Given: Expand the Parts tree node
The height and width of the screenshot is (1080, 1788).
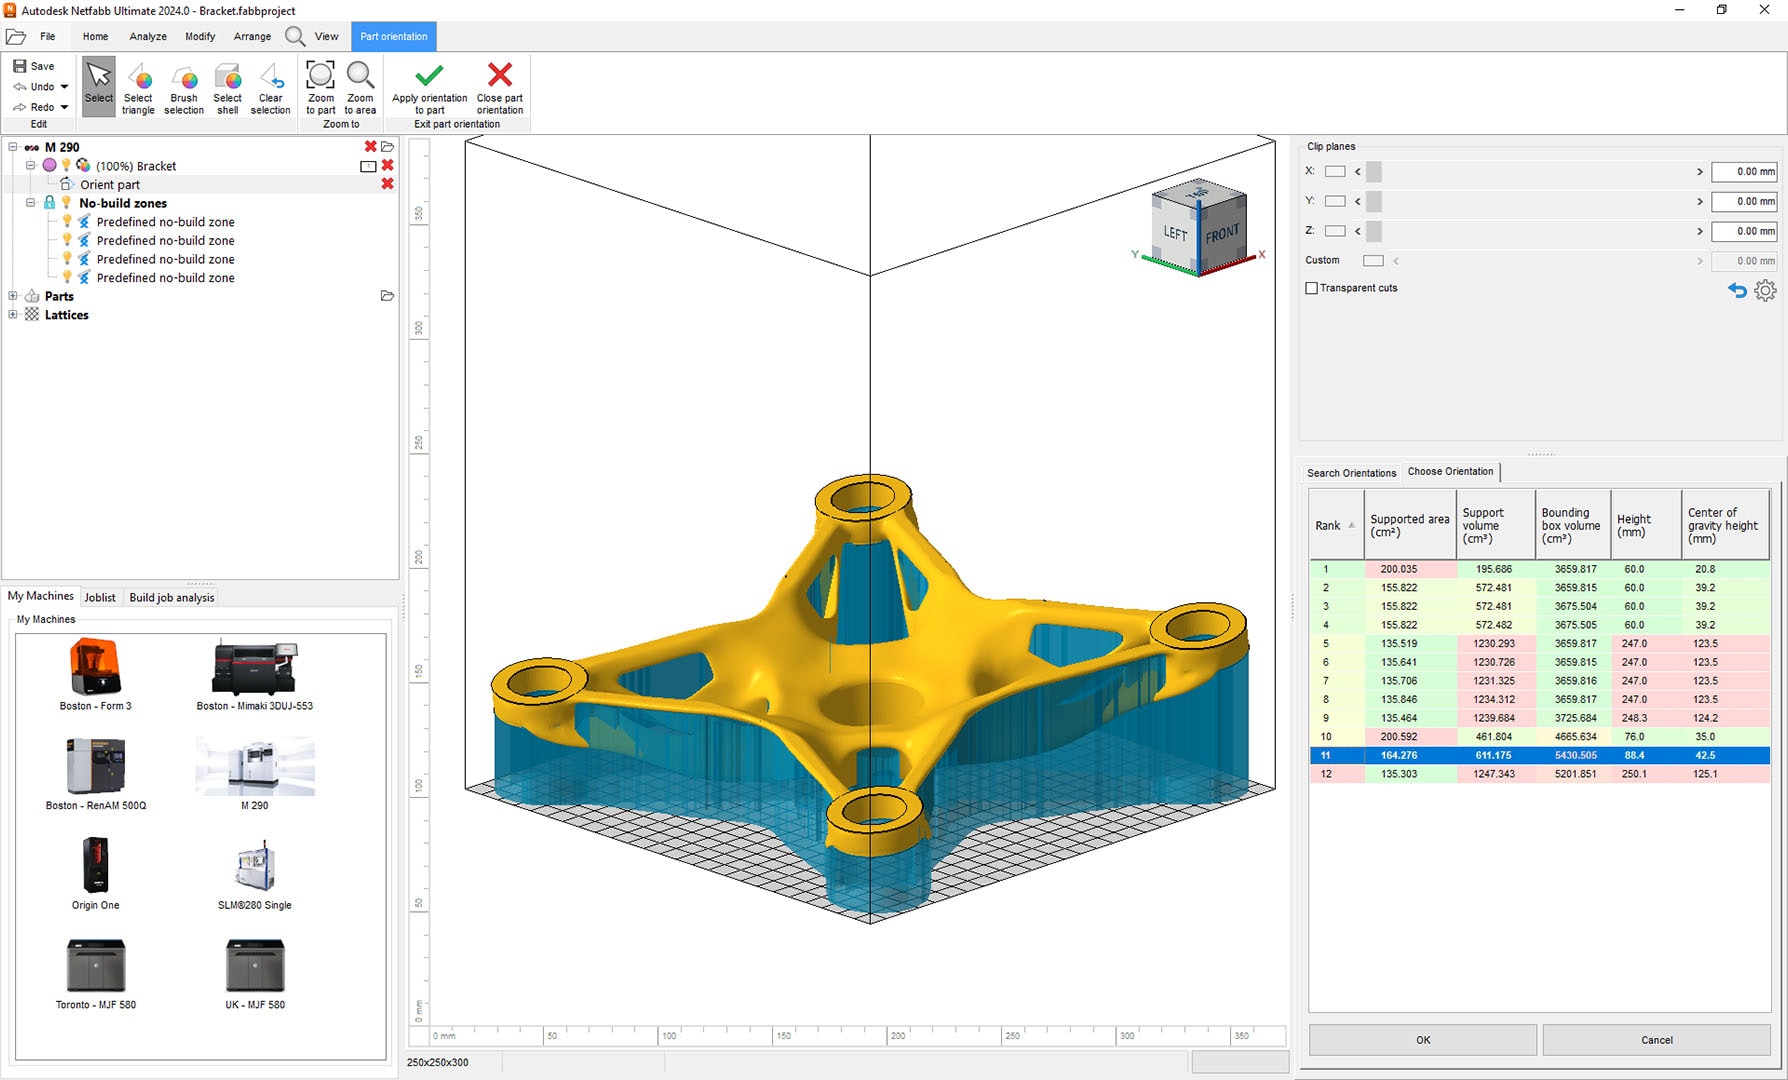Looking at the screenshot, I should coord(13,296).
